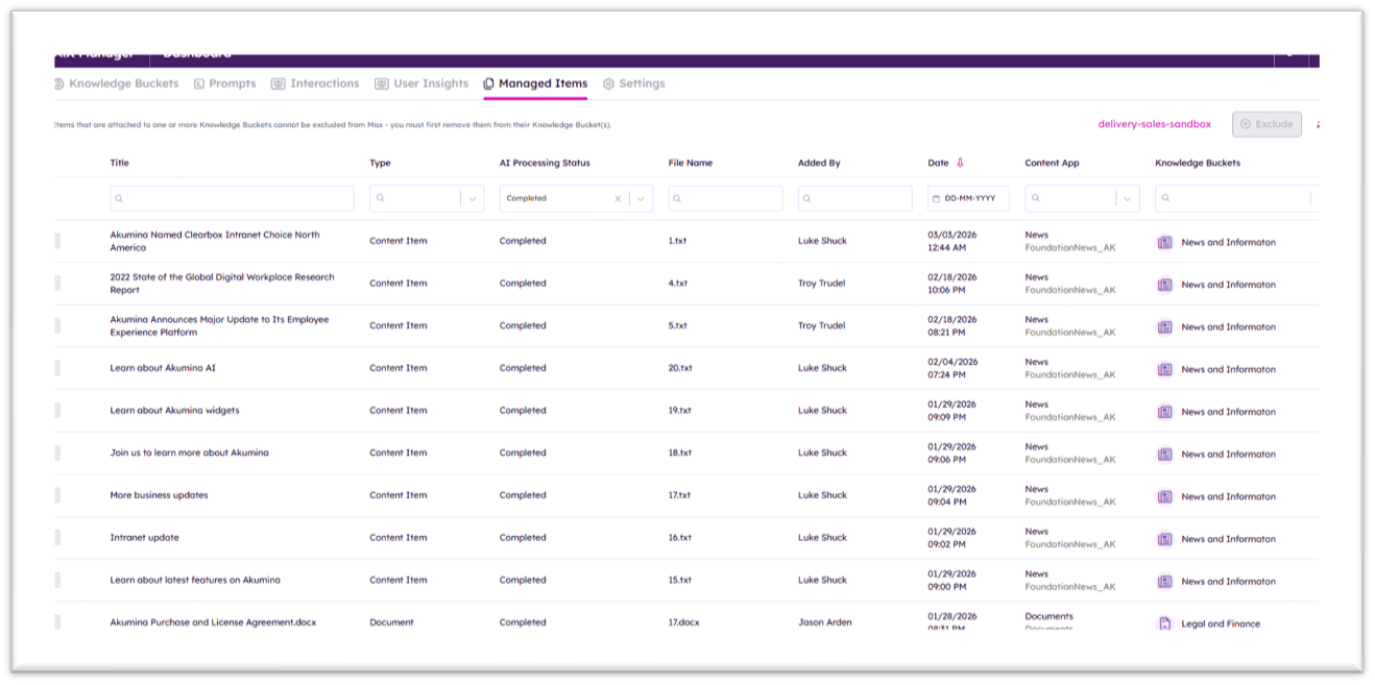1375x685 pixels.
Task: Open the DD-MM-YYYY date filter field
Action: [969, 198]
